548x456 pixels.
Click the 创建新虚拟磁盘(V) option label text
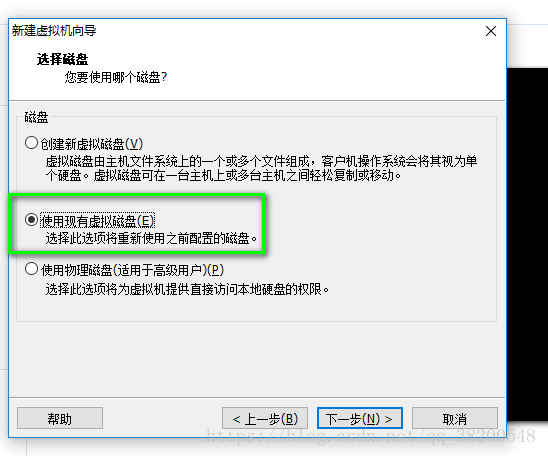click(92, 144)
